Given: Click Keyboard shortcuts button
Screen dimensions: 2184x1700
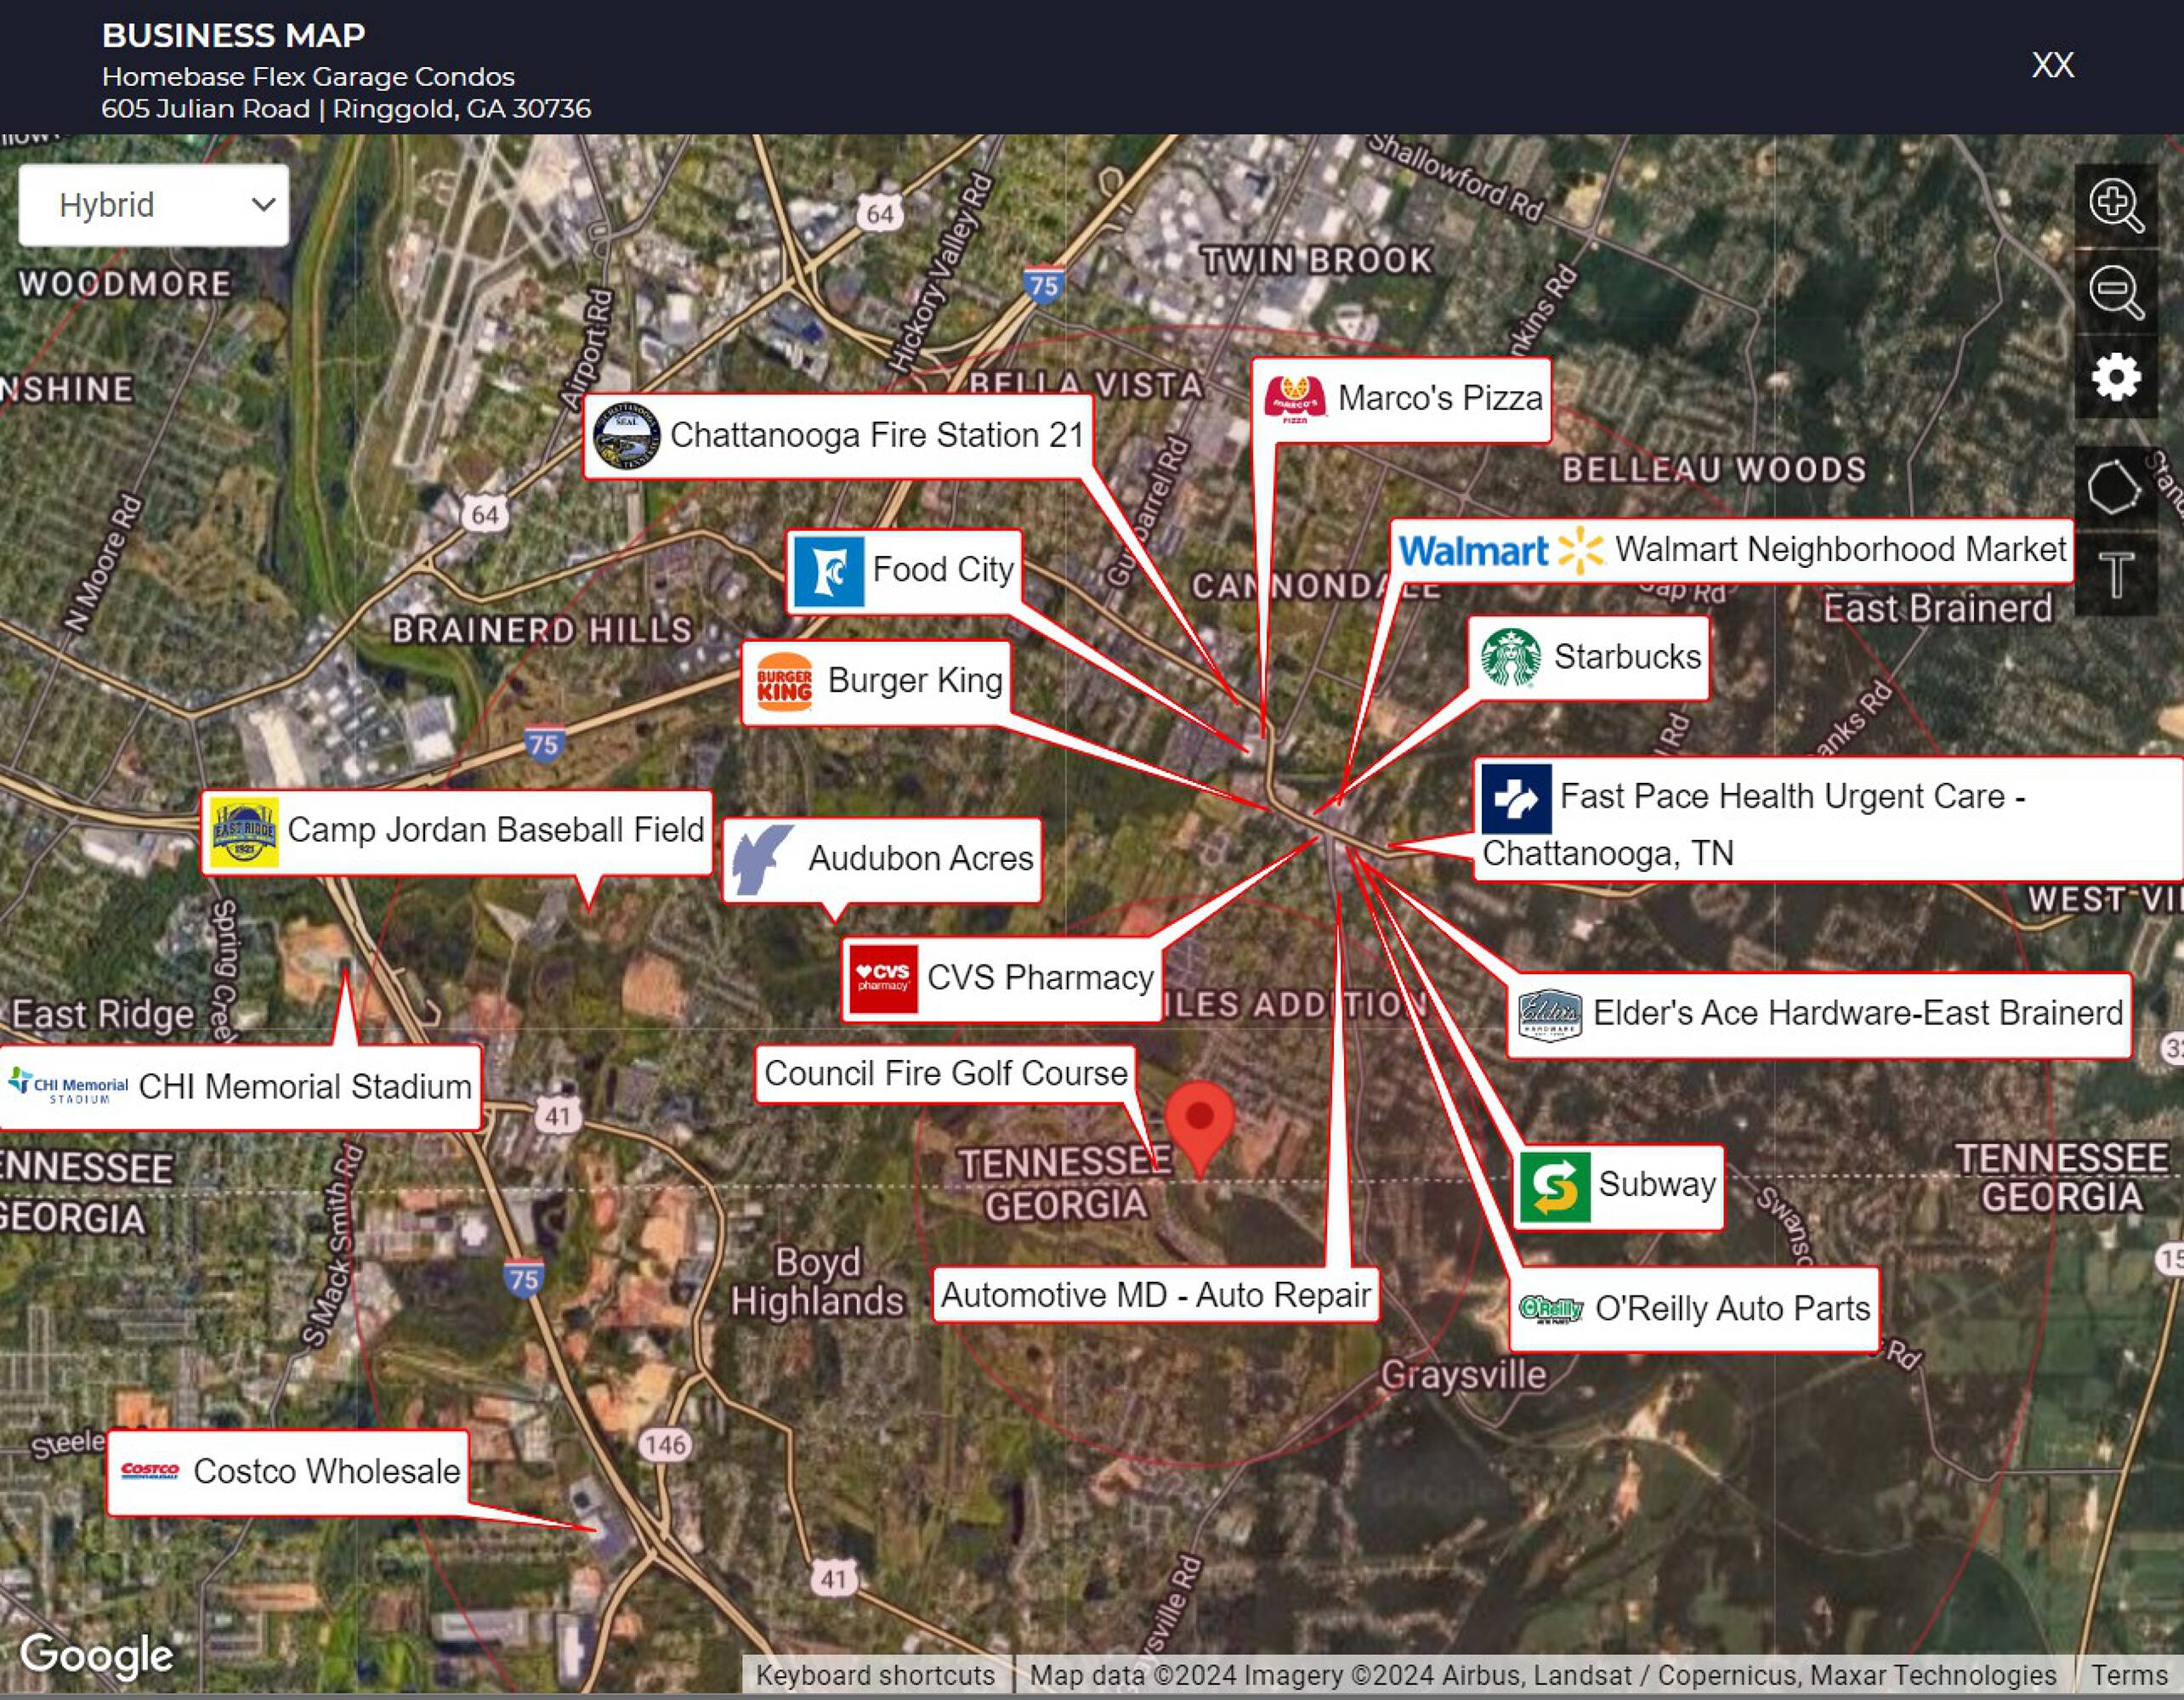Looking at the screenshot, I should tap(875, 1675).
